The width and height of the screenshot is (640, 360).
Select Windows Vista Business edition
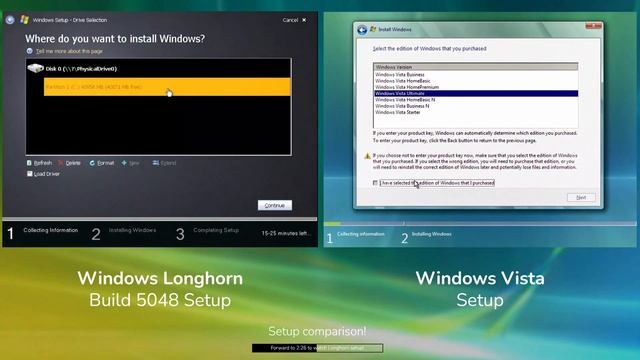tap(476, 75)
